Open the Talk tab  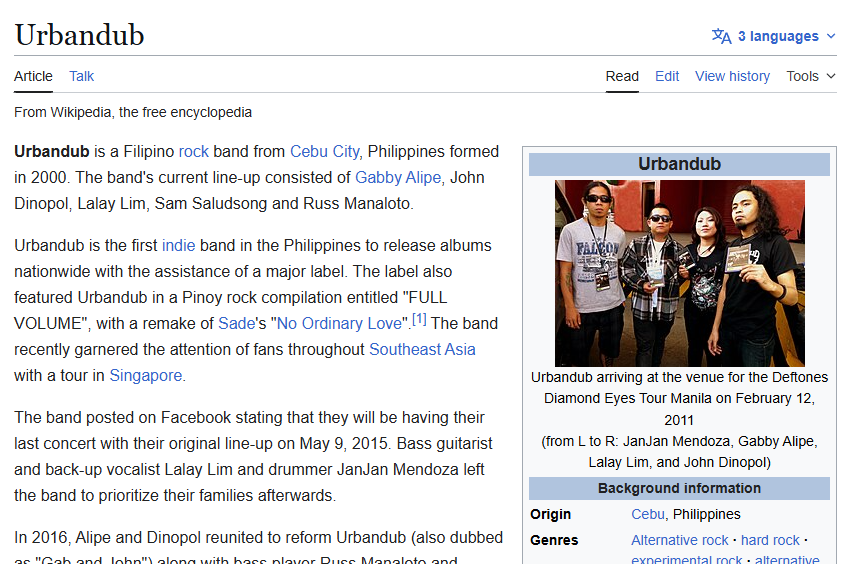point(81,76)
